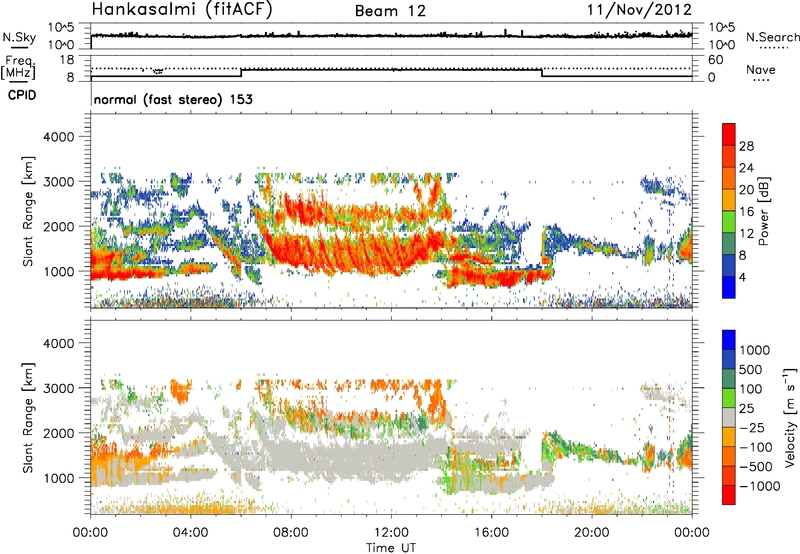Image resolution: width=800 pixels, height=554 pixels.
Task: Click the CPID label
Action: [22, 95]
